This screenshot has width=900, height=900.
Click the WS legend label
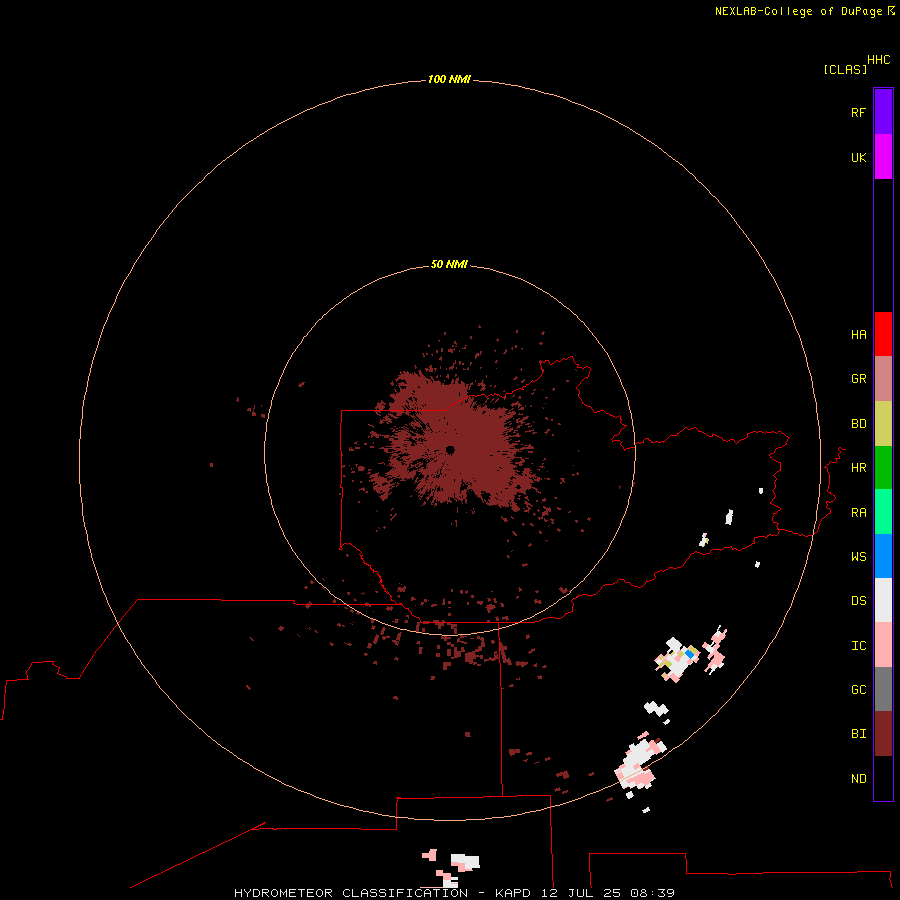pyautogui.click(x=859, y=556)
